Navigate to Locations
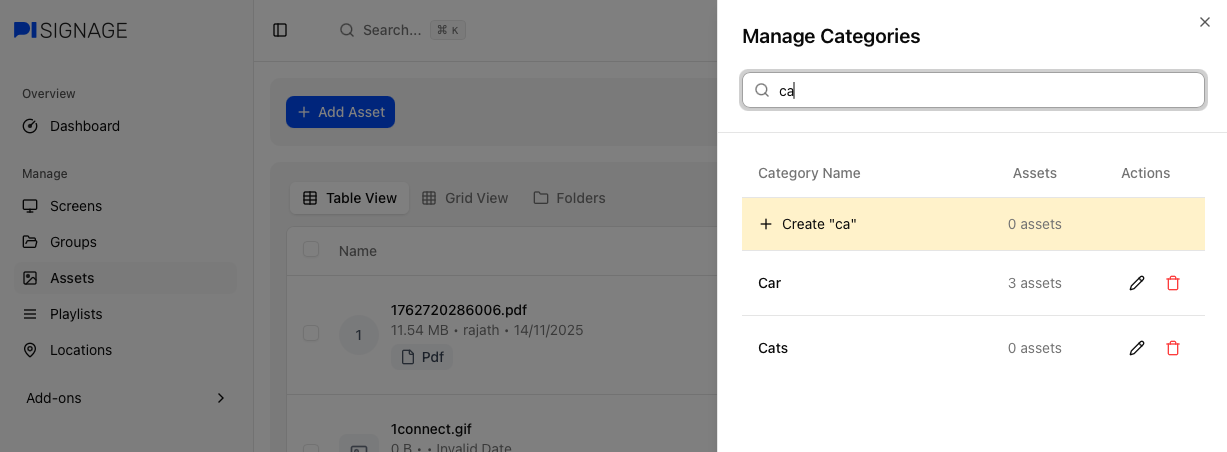The height and width of the screenshot is (452, 1227). click(80, 350)
